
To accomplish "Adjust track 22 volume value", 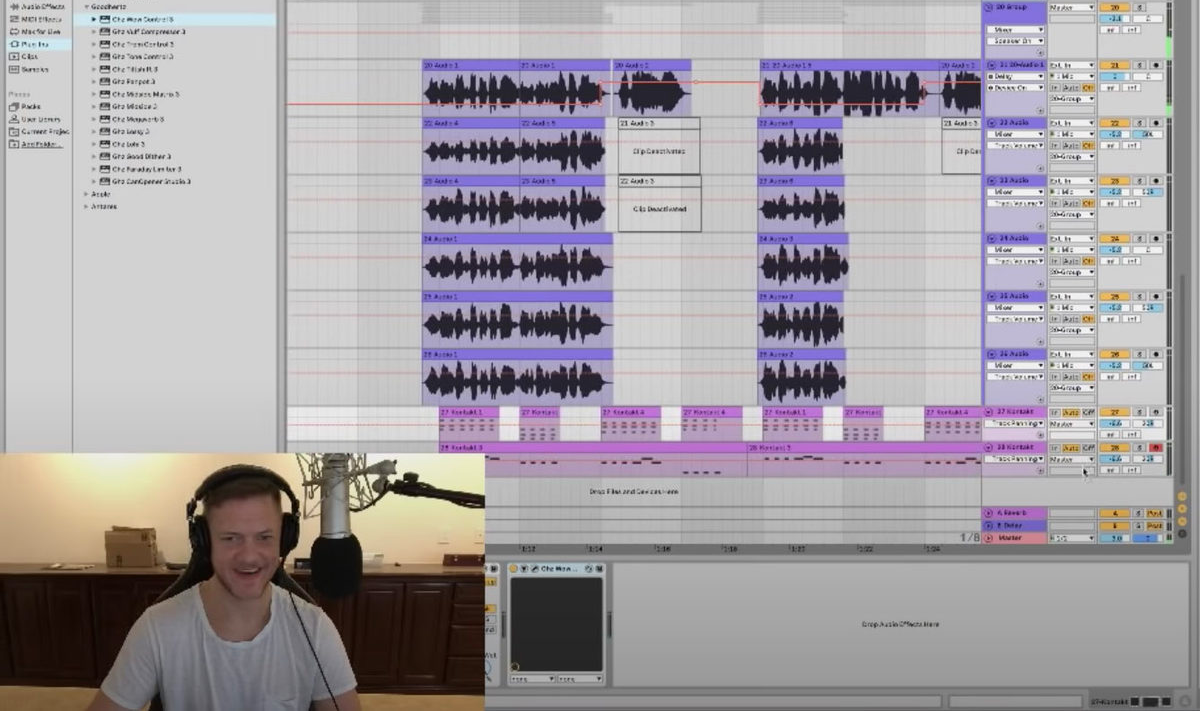I will 1114,134.
